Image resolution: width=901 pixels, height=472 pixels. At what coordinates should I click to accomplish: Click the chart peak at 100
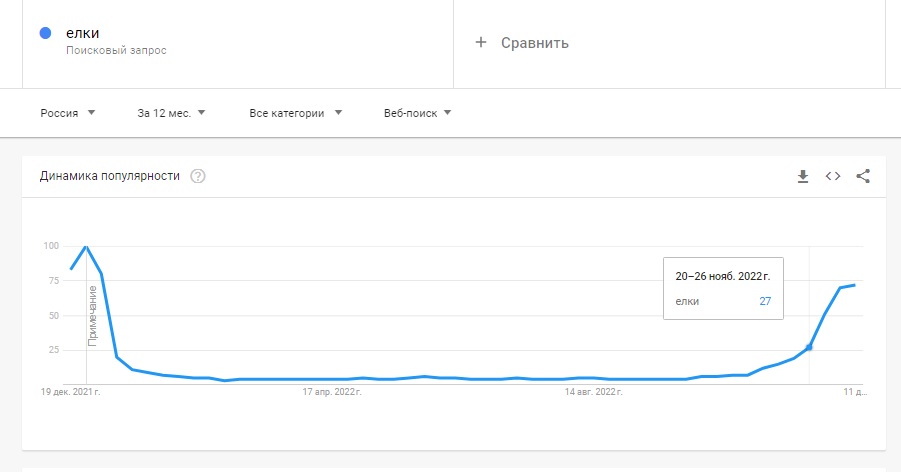click(x=86, y=246)
